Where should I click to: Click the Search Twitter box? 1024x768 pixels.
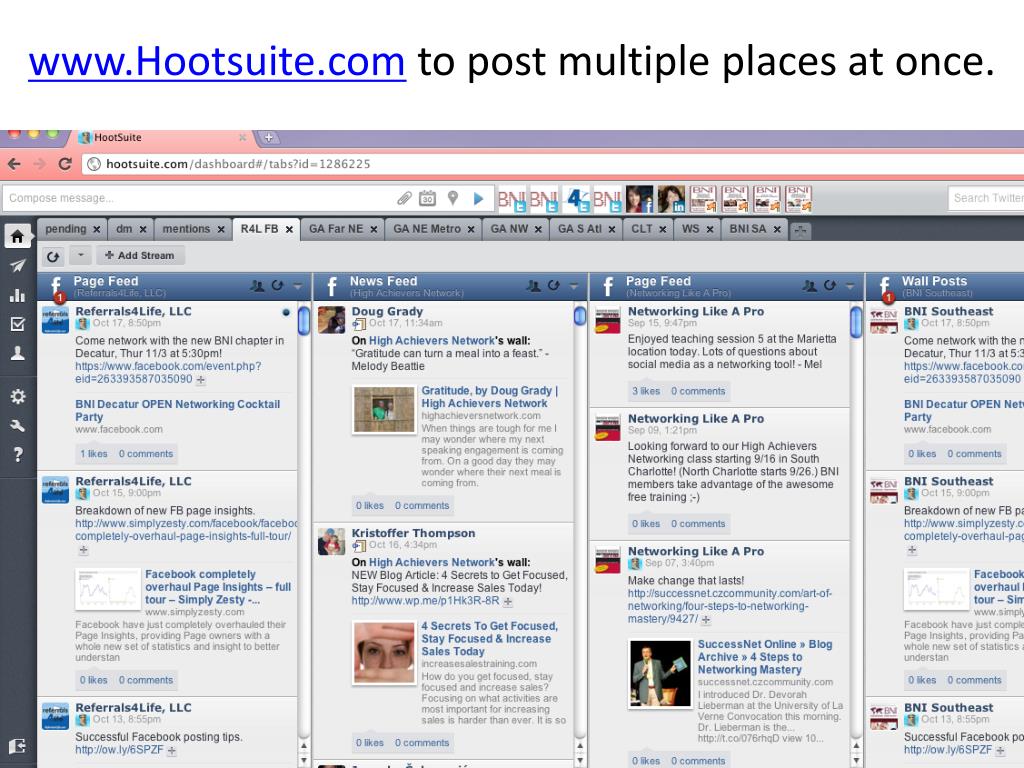[986, 198]
